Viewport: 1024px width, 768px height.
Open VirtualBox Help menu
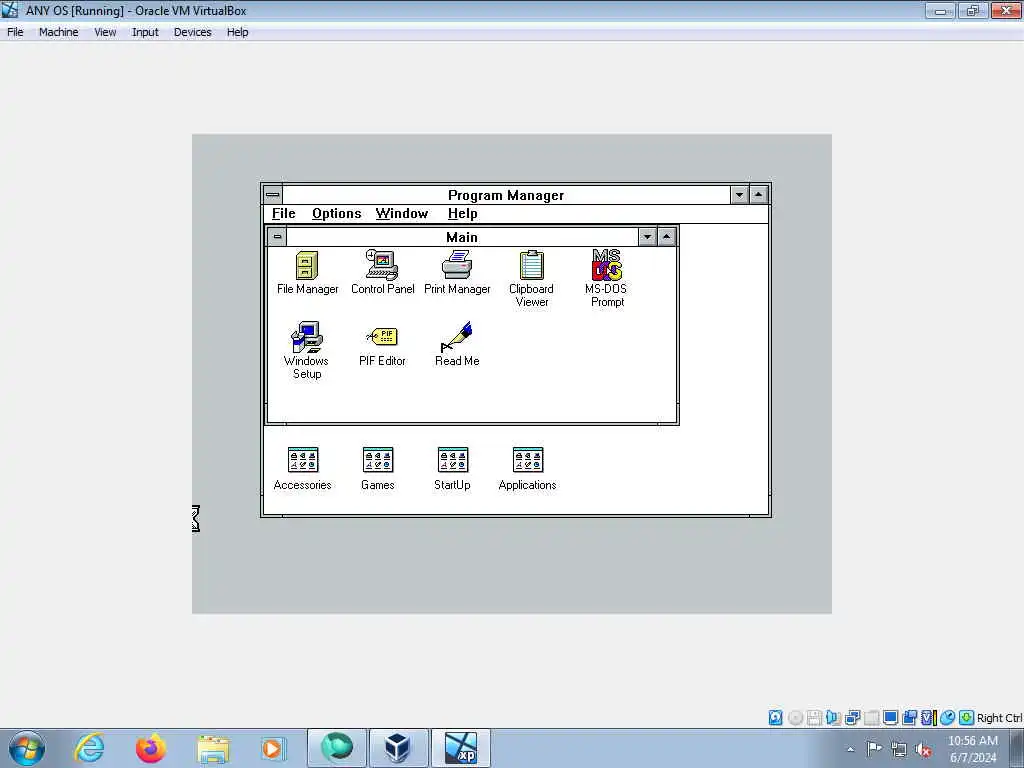237,32
